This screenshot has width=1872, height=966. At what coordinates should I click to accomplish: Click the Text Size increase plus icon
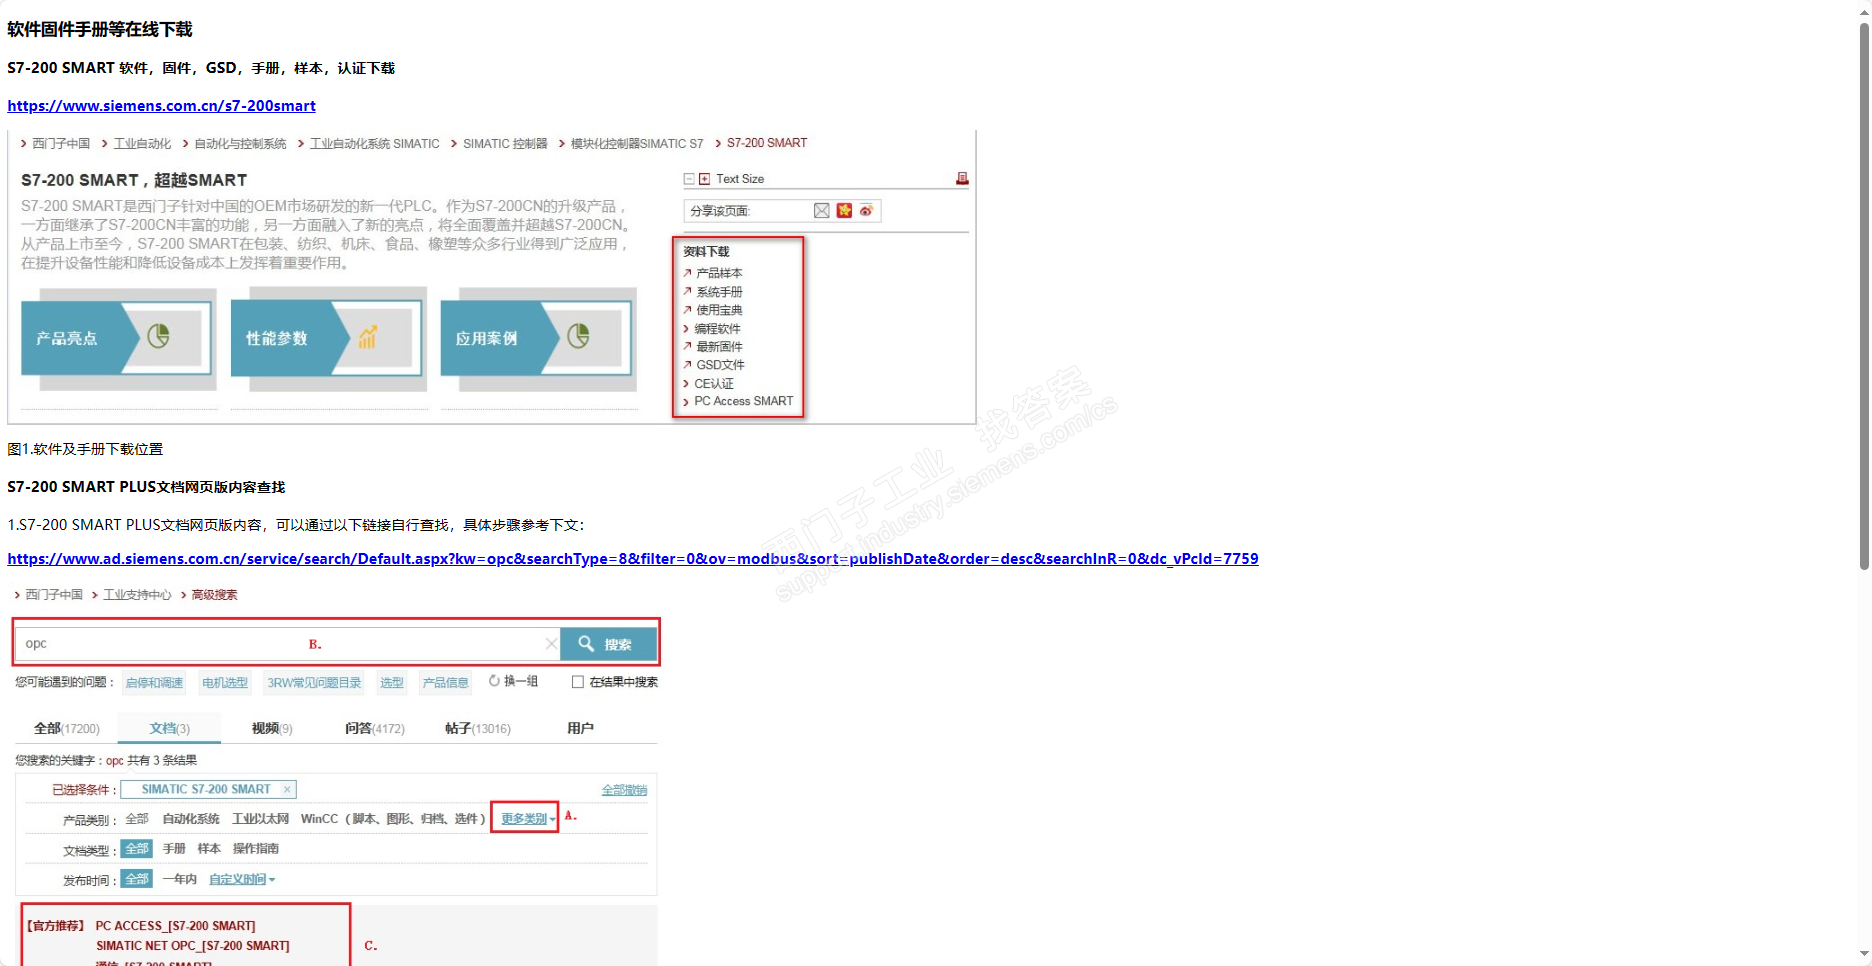tap(704, 179)
